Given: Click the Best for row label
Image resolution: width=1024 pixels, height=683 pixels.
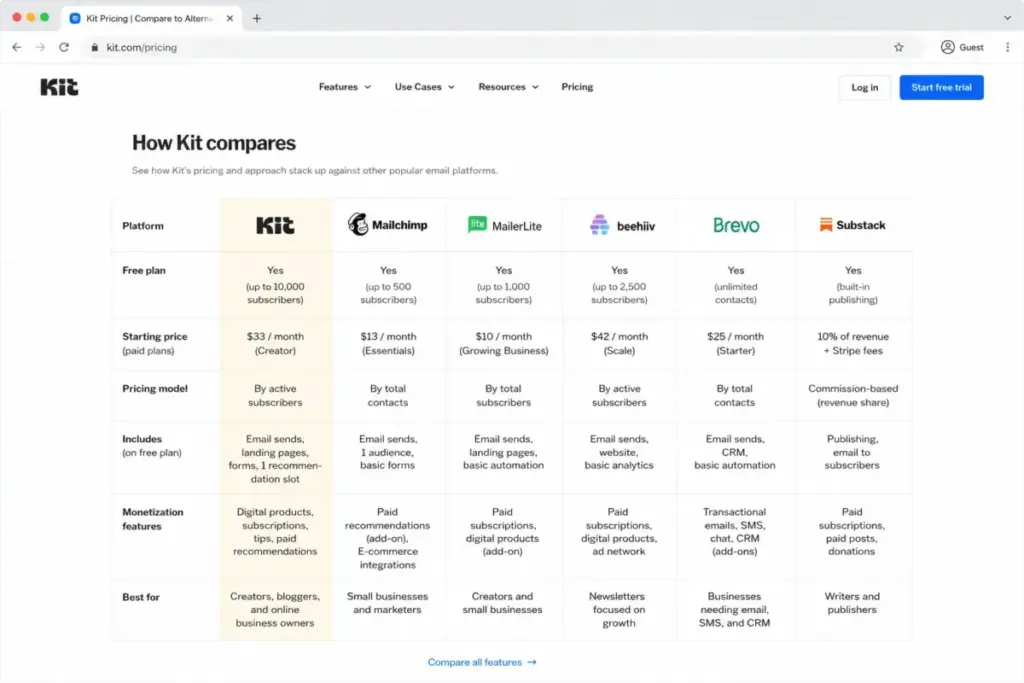Looking at the screenshot, I should tap(141, 597).
